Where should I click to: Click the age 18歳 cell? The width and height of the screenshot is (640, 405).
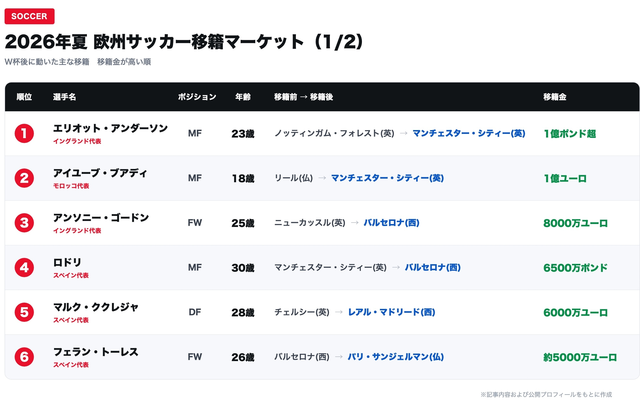click(243, 178)
